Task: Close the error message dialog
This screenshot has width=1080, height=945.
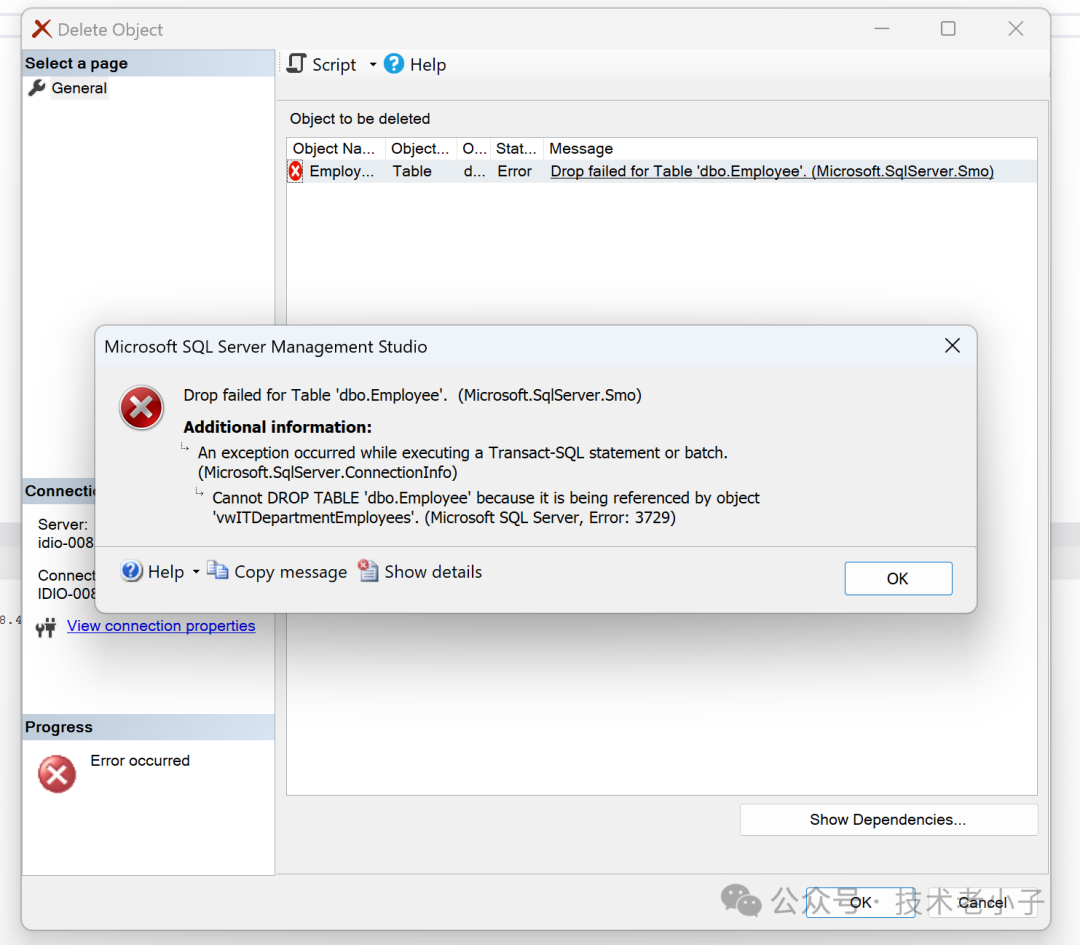Action: click(x=952, y=346)
